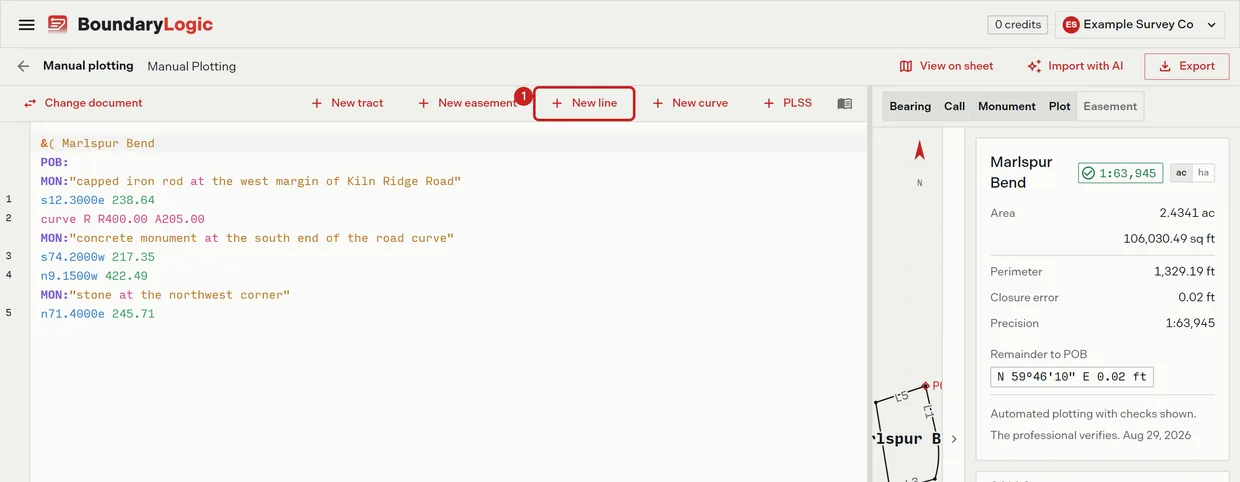Switch to the Bearing tab
The height and width of the screenshot is (482, 1240).
(910, 106)
